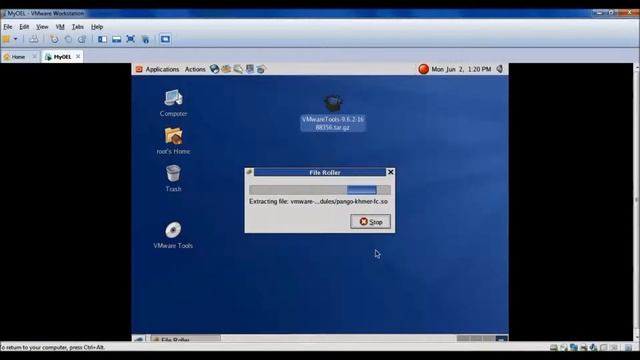The width and height of the screenshot is (640, 360).
Task: Close the Home tab
Action: click(x=34, y=57)
